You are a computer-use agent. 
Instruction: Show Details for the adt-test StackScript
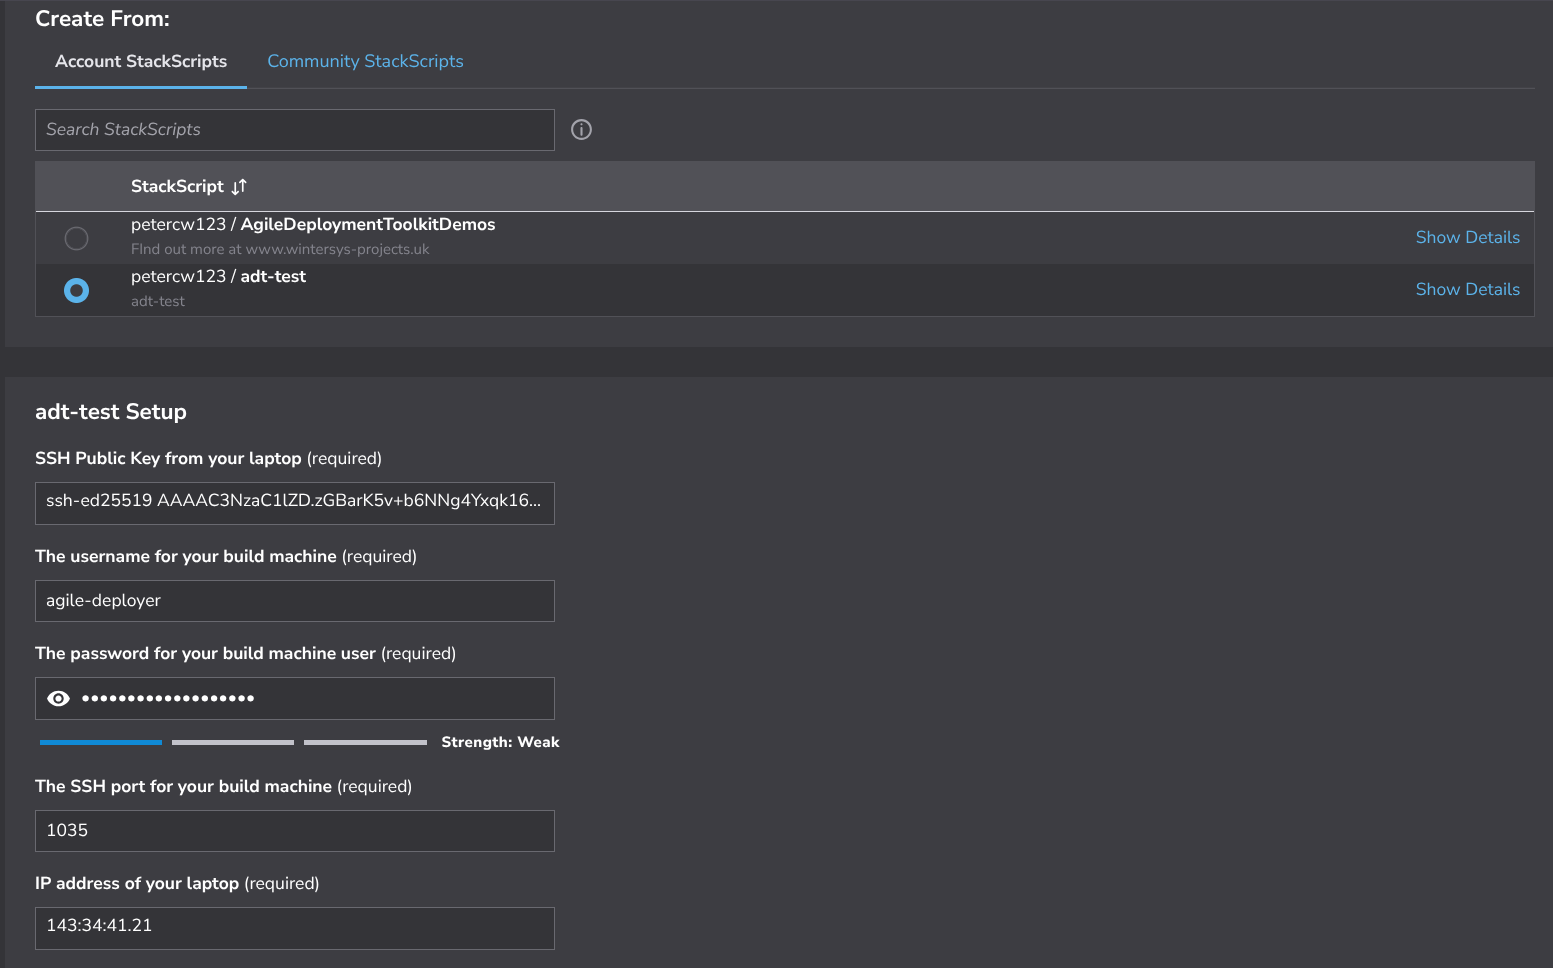point(1467,289)
